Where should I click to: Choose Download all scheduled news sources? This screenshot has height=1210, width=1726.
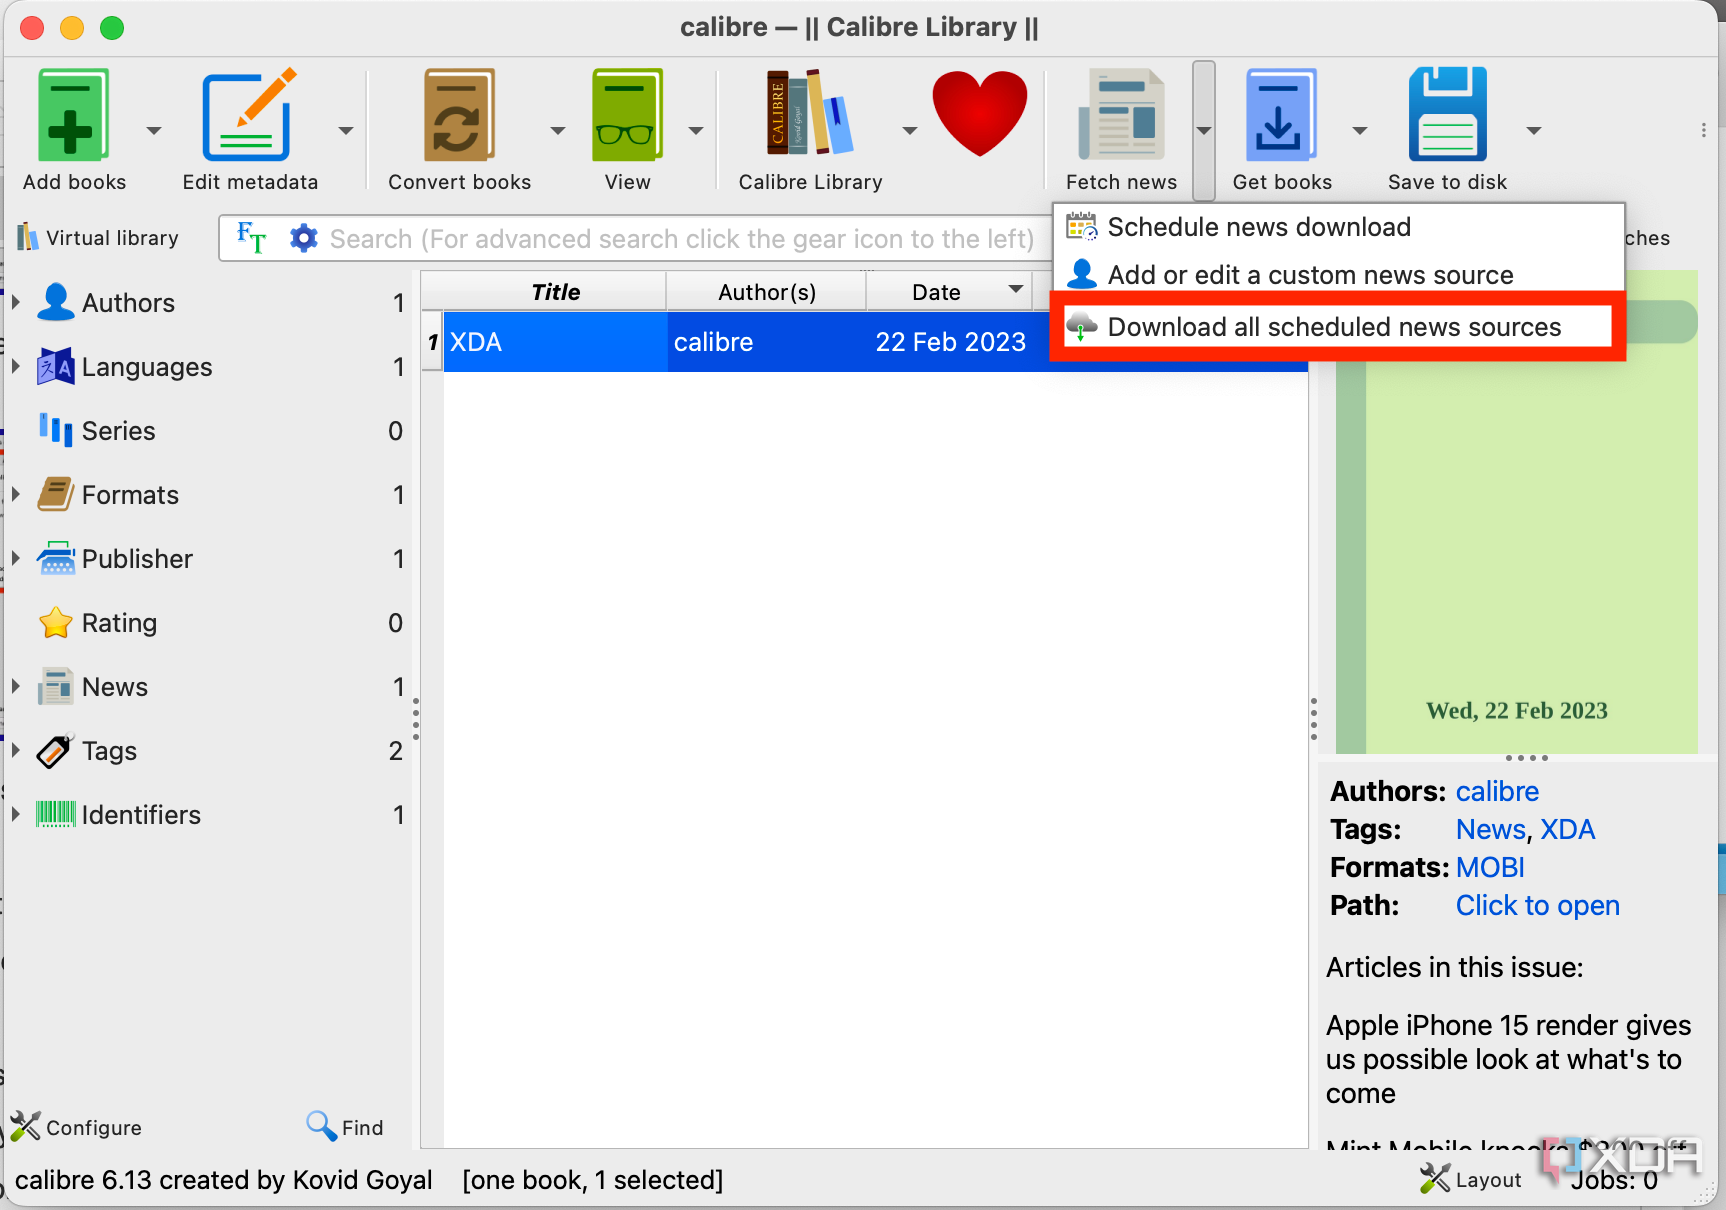click(x=1337, y=327)
